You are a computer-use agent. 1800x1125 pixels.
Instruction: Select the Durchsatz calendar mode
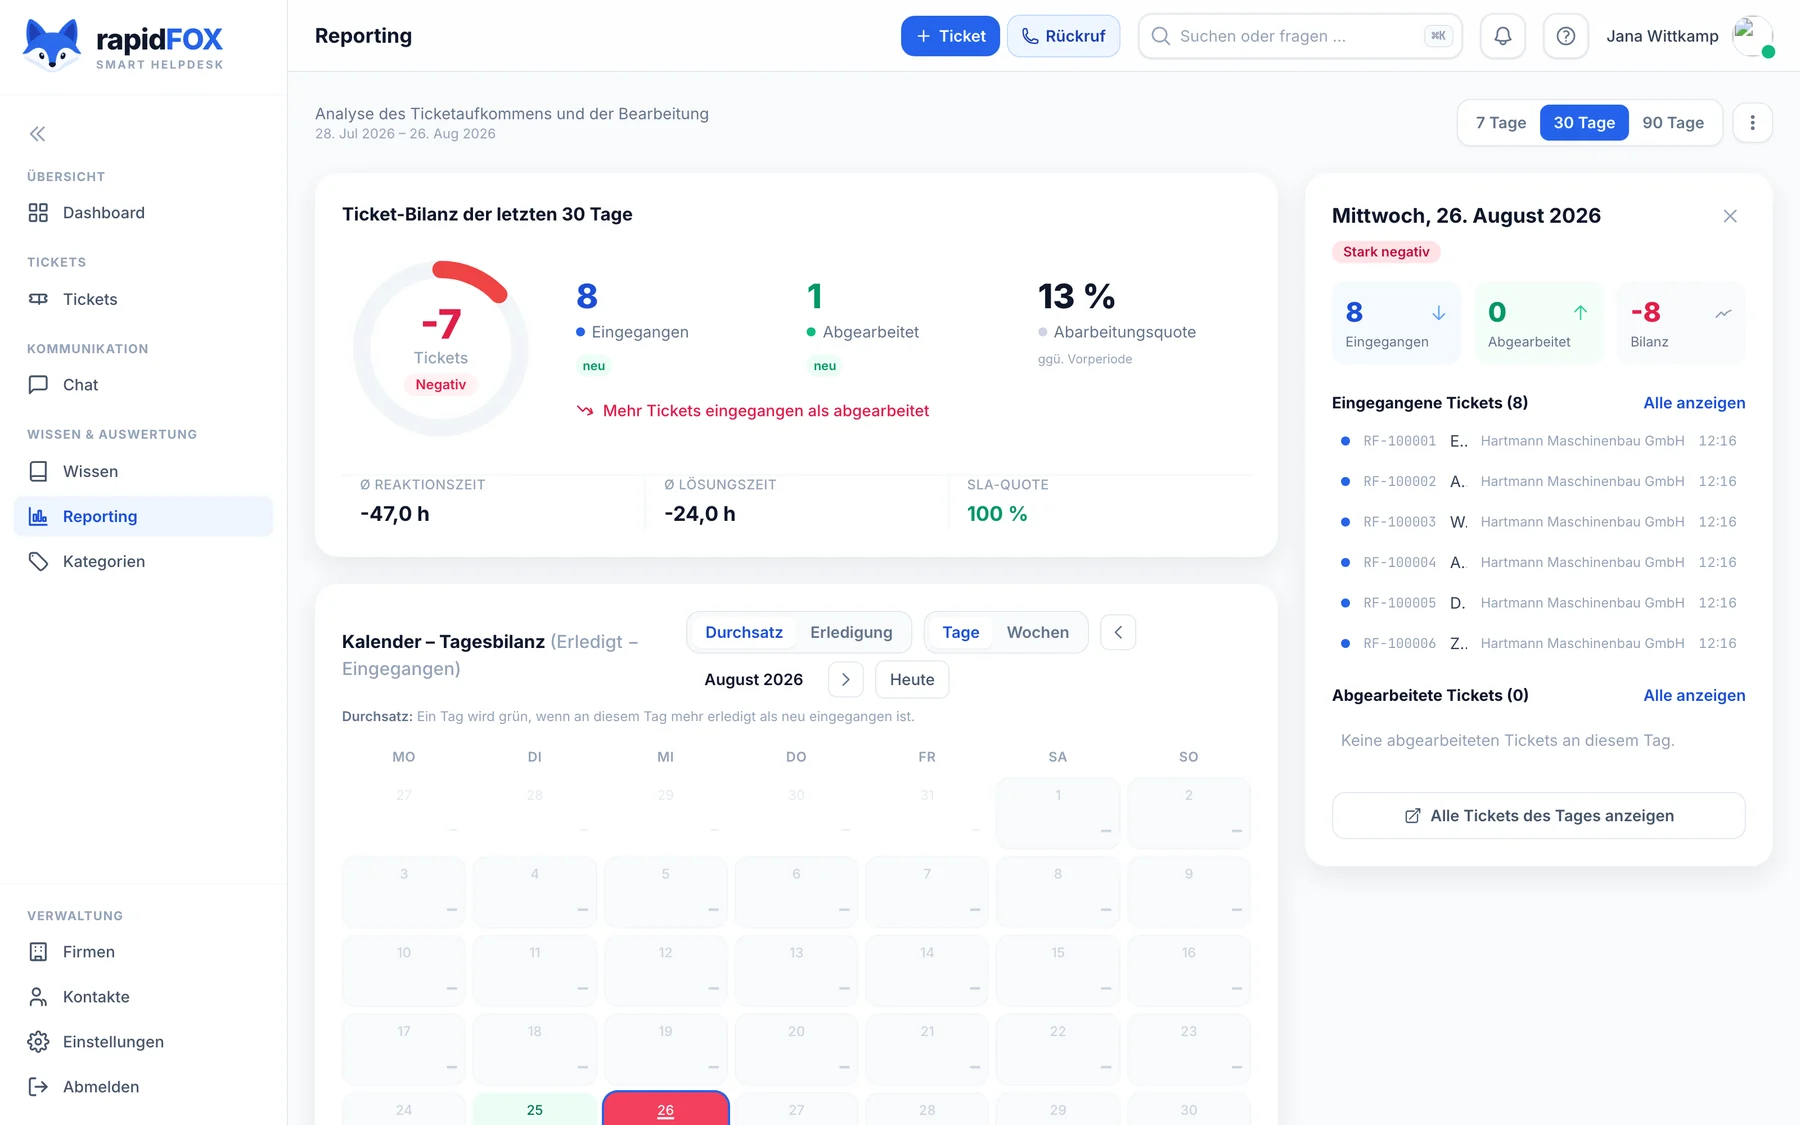pyautogui.click(x=744, y=632)
